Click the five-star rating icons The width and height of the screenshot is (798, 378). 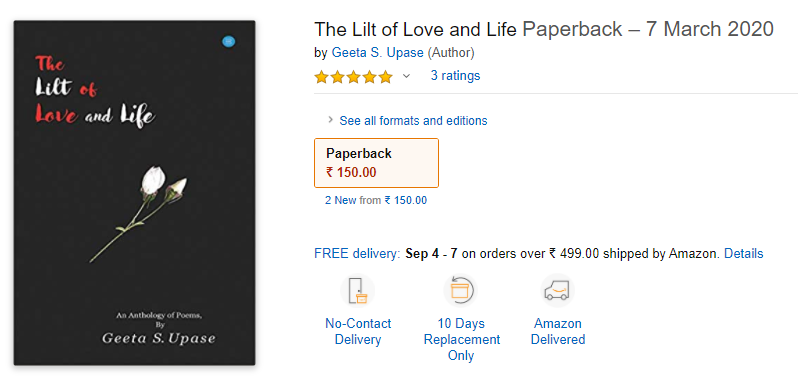click(x=354, y=77)
